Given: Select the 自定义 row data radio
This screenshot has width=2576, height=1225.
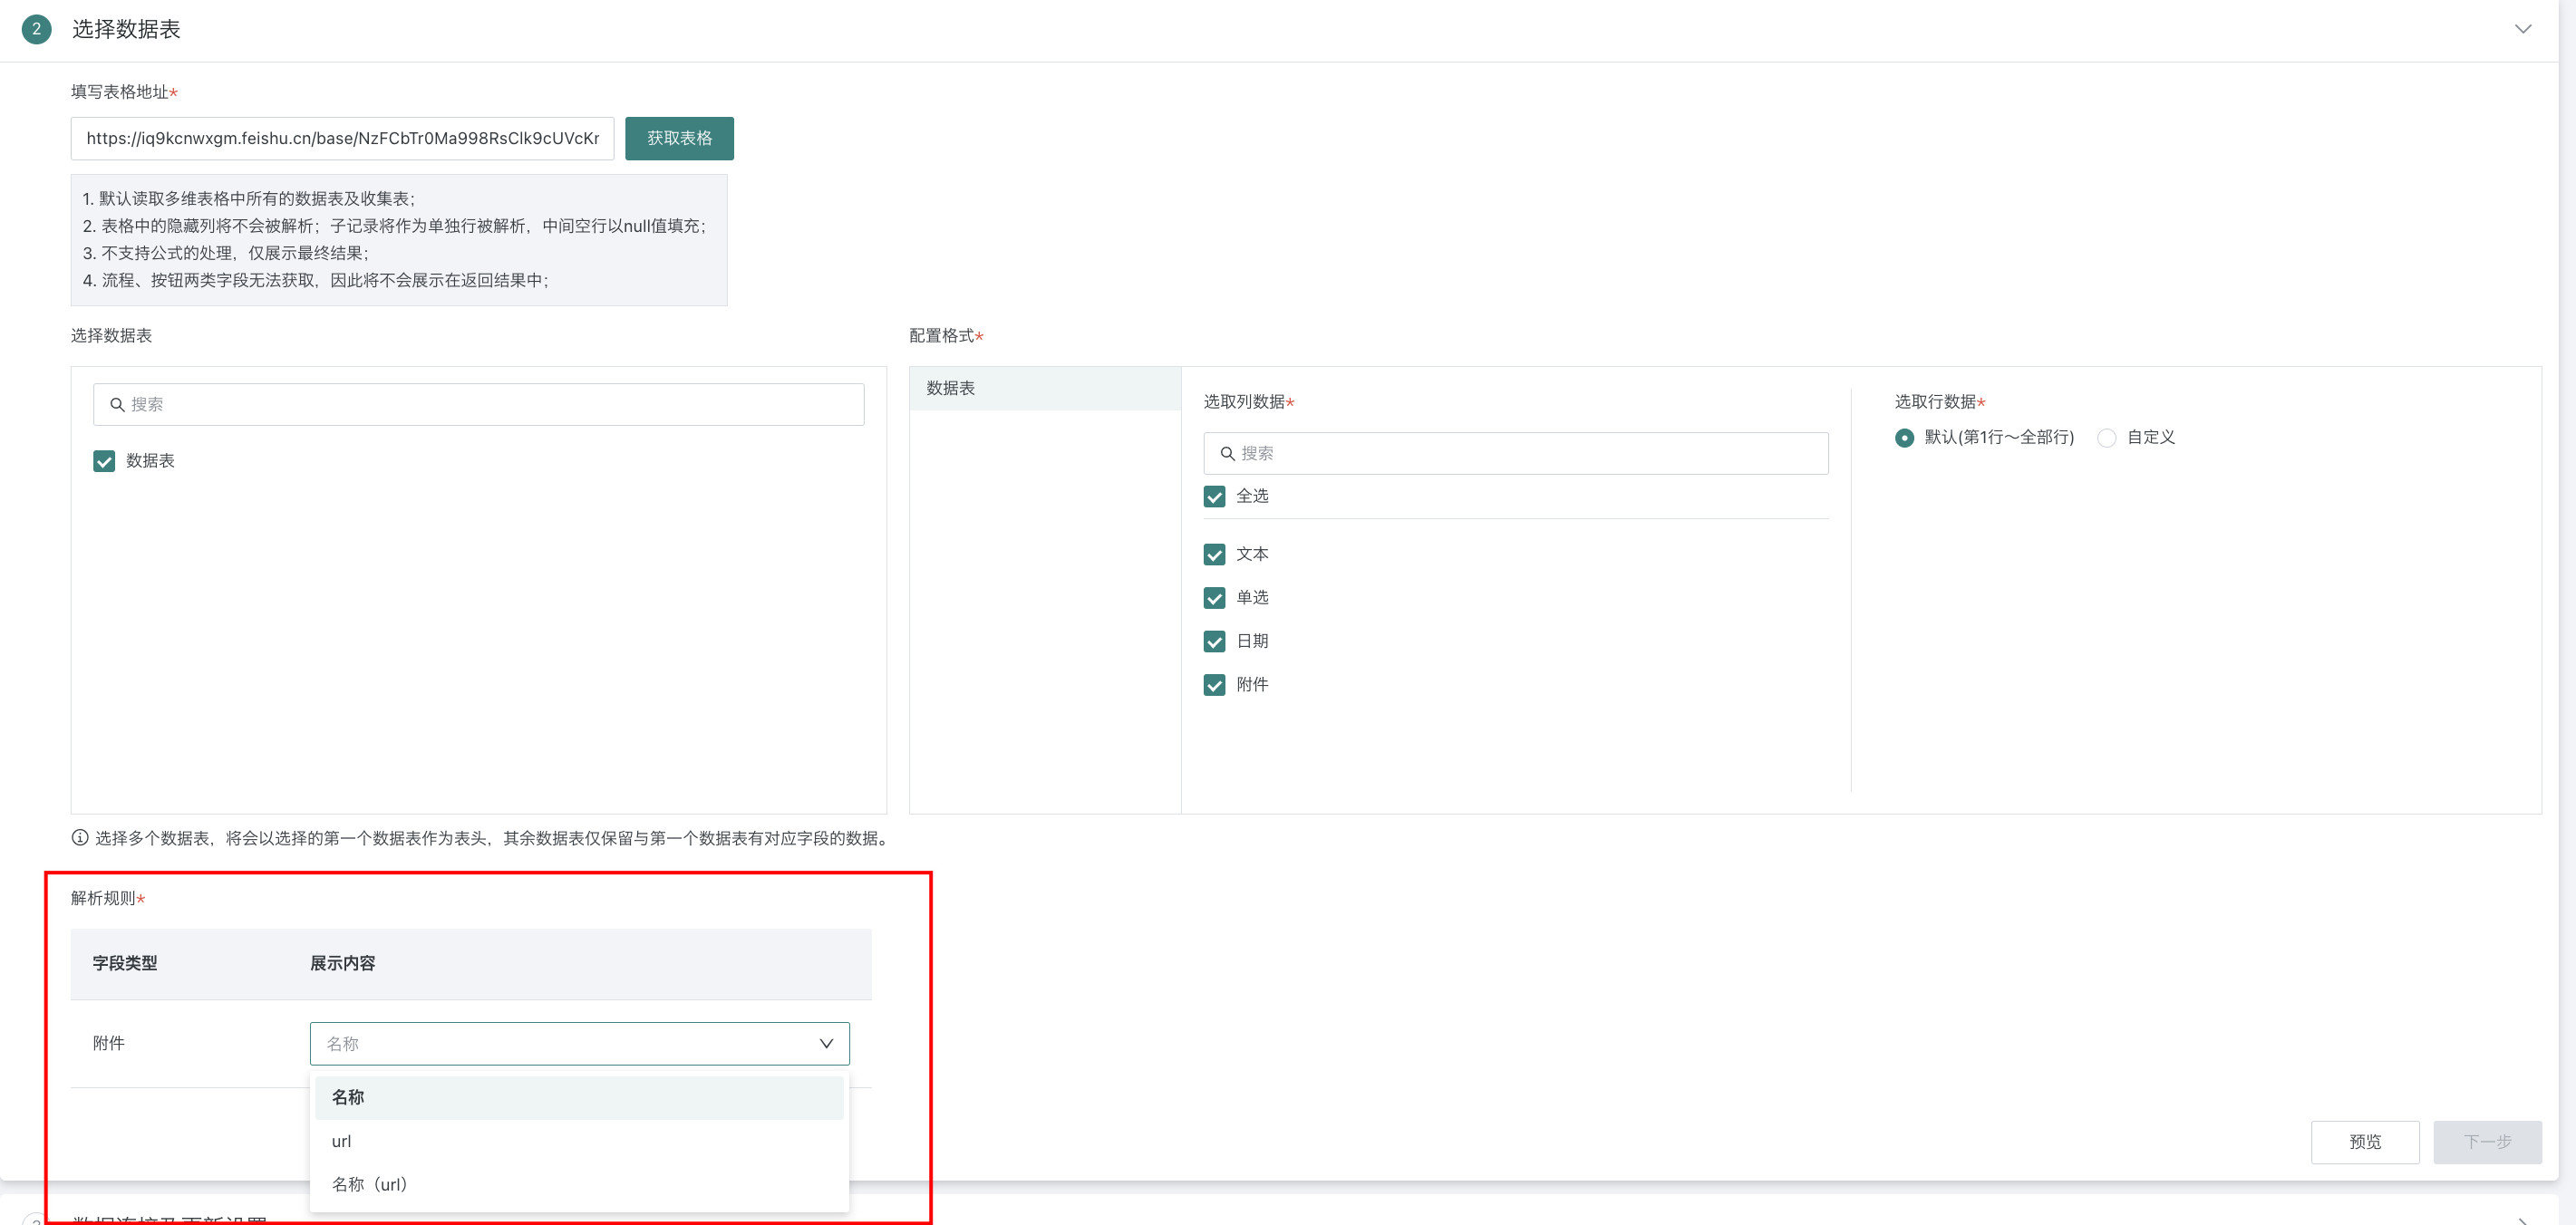Looking at the screenshot, I should (x=2106, y=438).
